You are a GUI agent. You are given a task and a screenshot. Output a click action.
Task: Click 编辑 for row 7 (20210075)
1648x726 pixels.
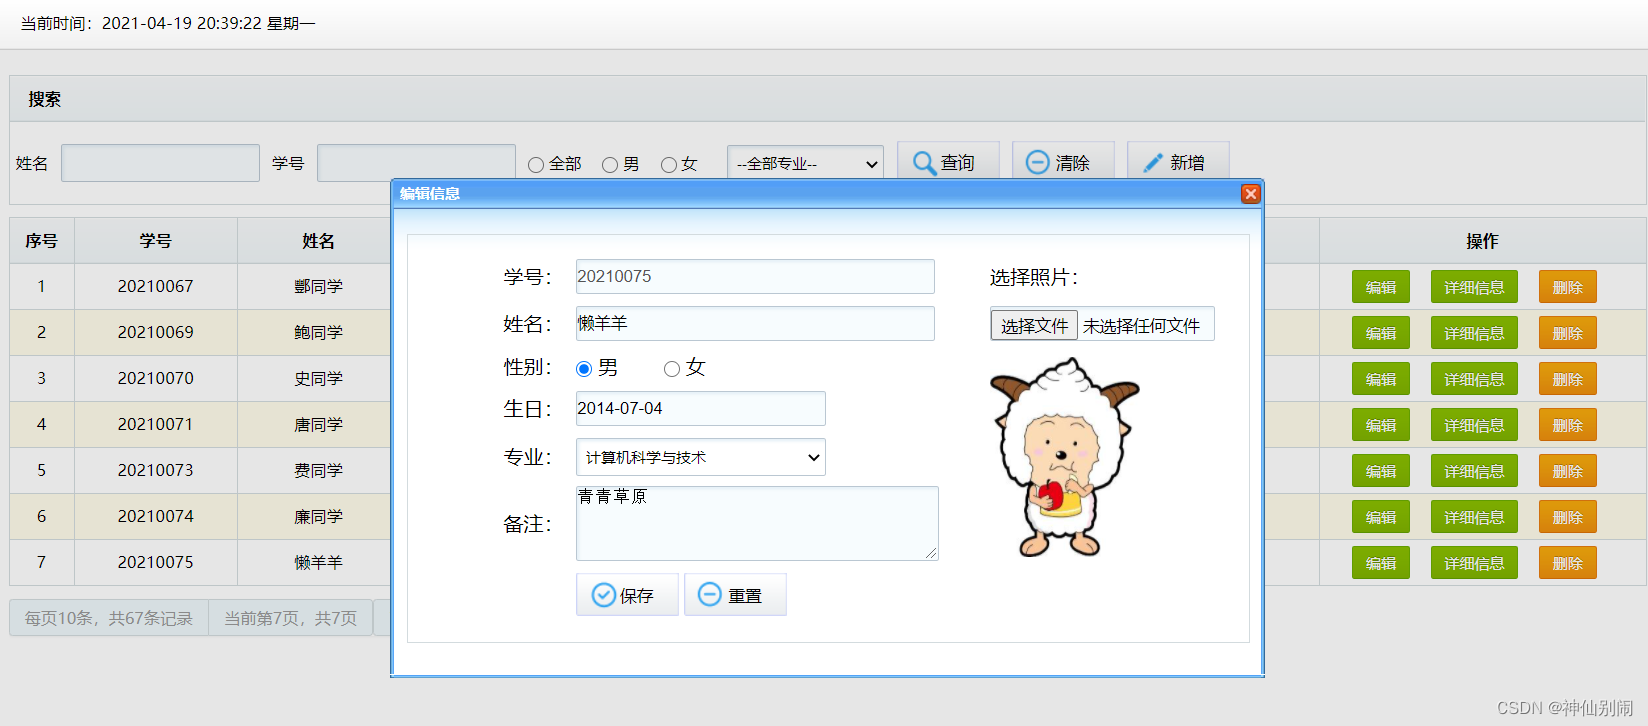1381,563
